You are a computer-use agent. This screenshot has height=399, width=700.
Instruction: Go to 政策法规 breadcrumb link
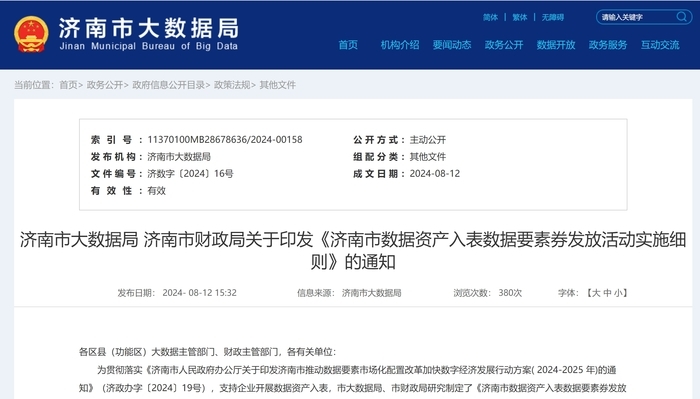point(232,85)
